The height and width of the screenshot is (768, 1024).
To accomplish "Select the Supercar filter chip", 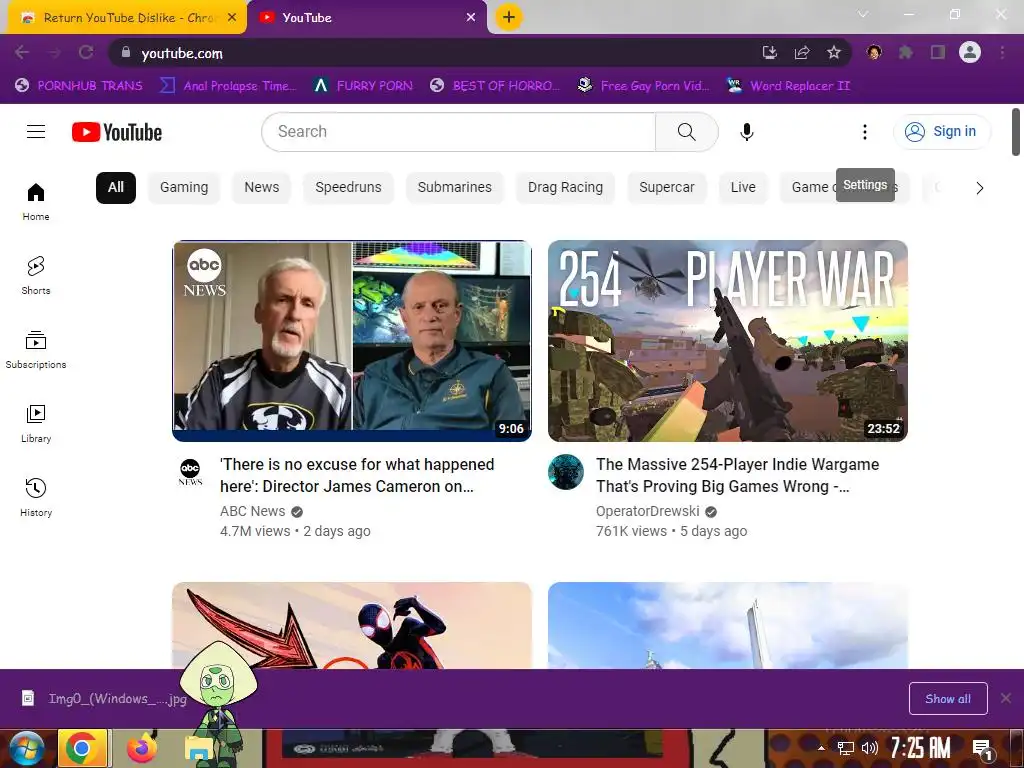I will pos(667,187).
